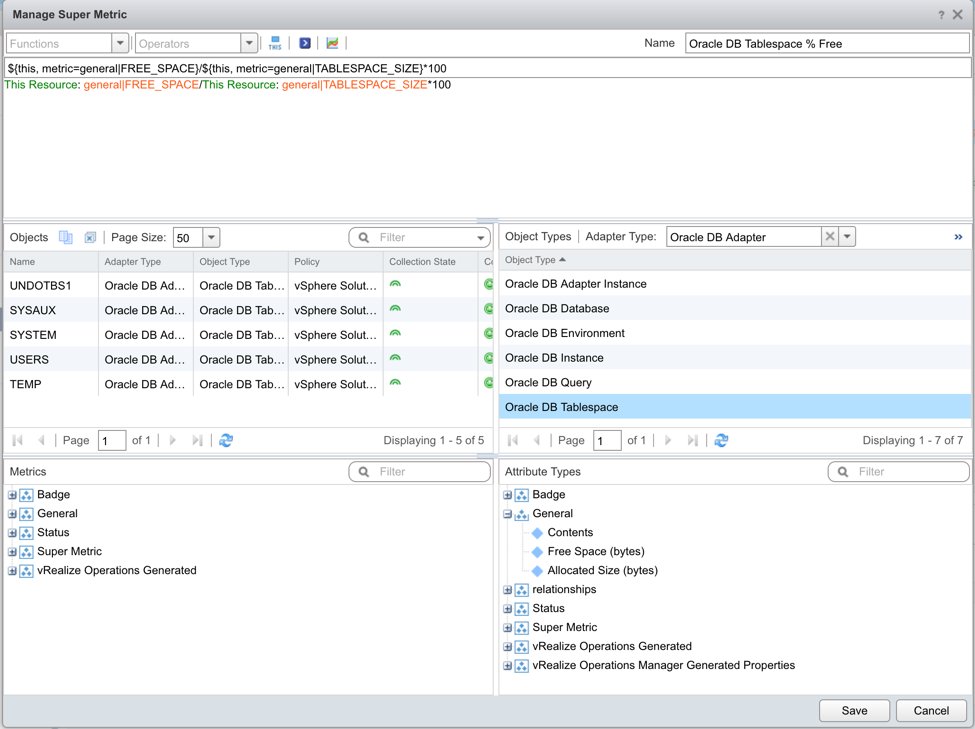Image resolution: width=975 pixels, height=729 pixels.
Task: Close the Manage Super Metric dialog
Action: [958, 15]
